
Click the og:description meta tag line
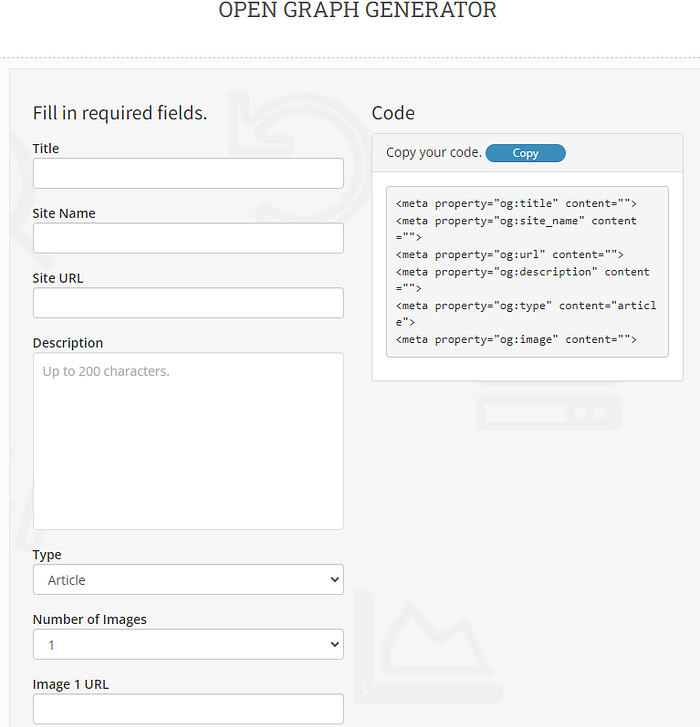click(522, 280)
